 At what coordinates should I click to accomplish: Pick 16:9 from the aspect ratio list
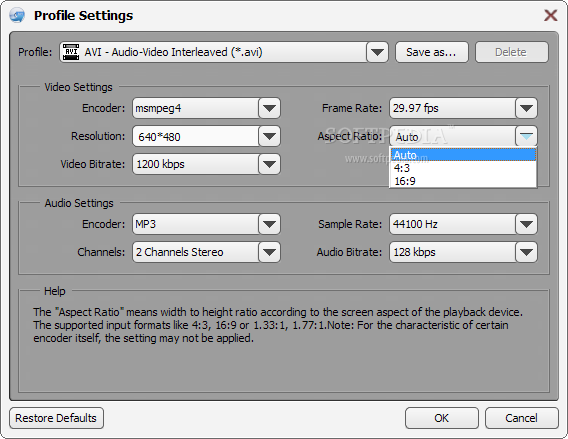463,181
